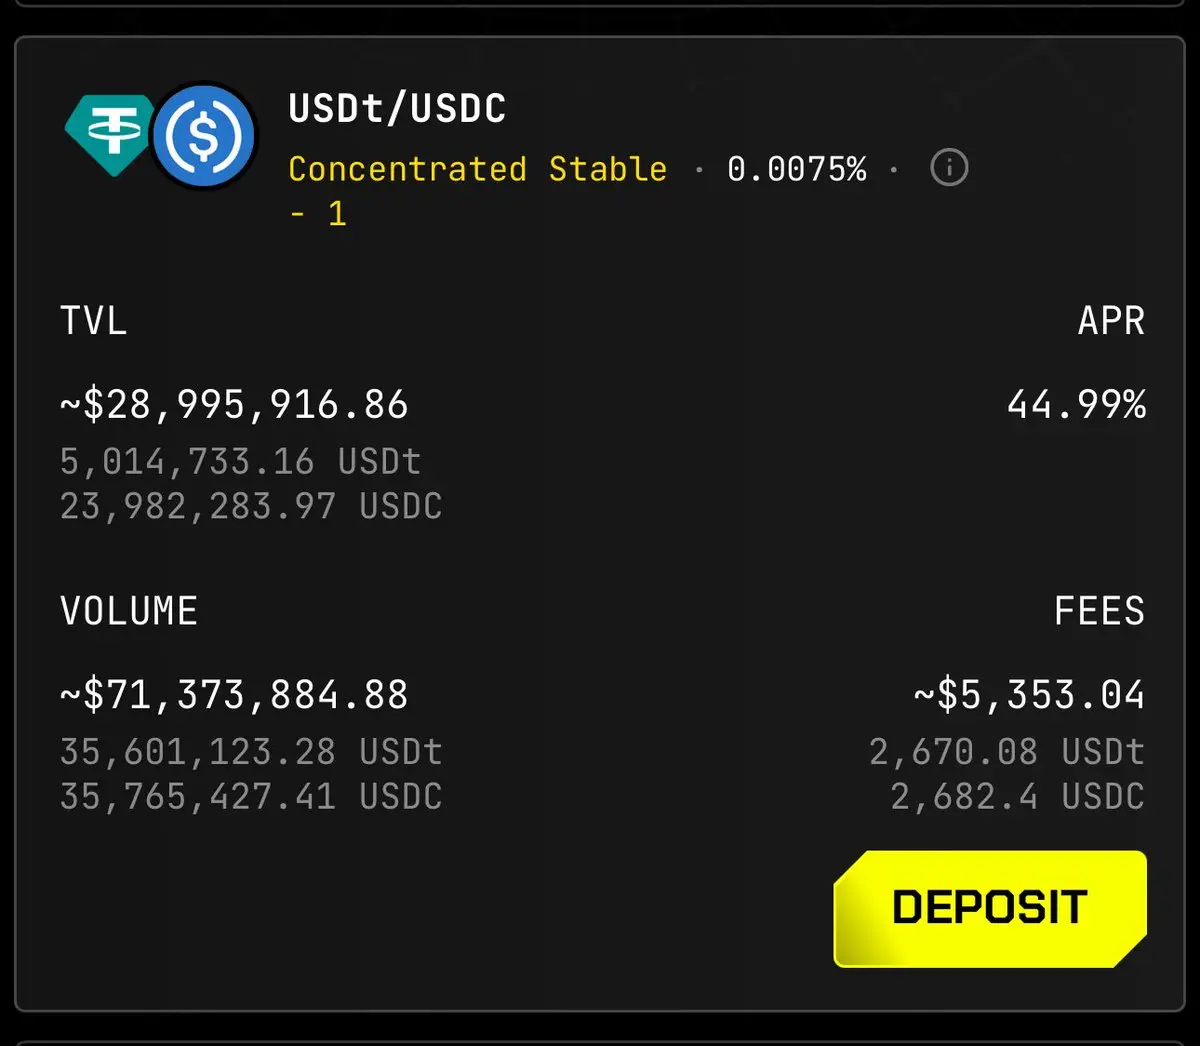Click the 23,982,283.97 USDC reserve line
1200x1046 pixels.
click(251, 506)
